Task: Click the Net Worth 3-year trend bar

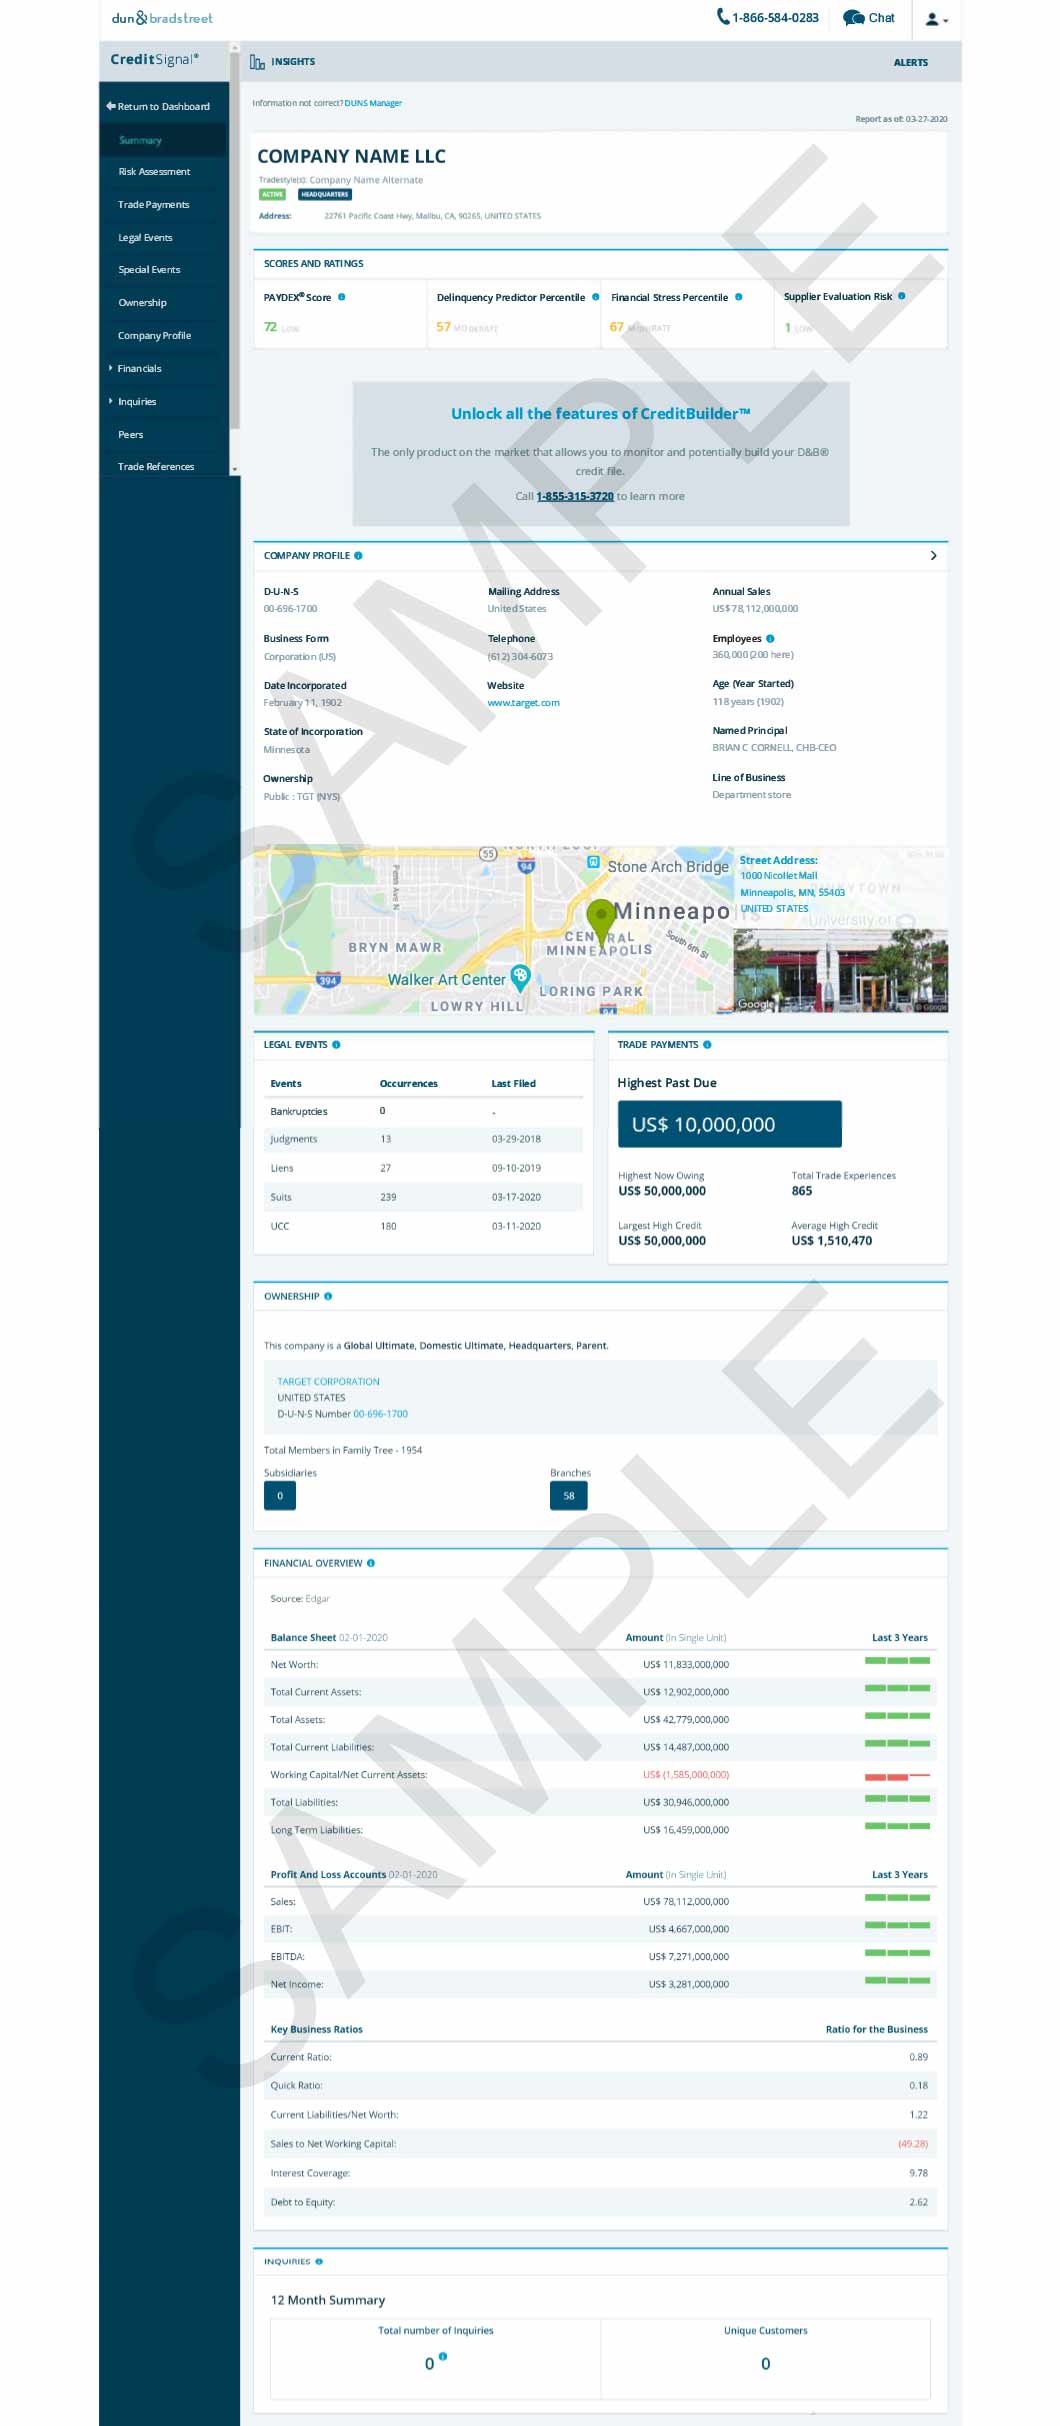Action: click(897, 1660)
